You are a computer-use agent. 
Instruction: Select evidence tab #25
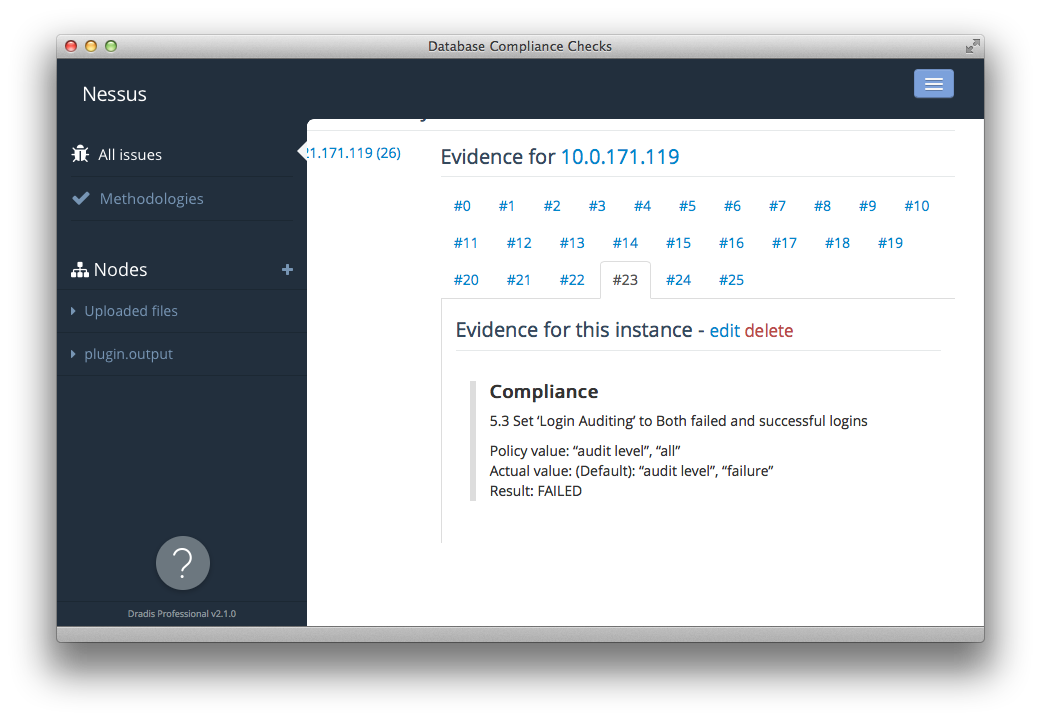pyautogui.click(x=731, y=280)
